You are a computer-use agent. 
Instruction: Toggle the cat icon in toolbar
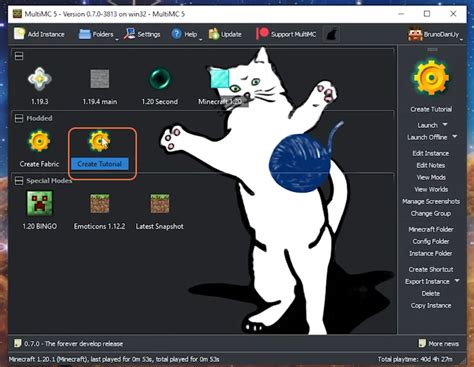click(x=331, y=34)
